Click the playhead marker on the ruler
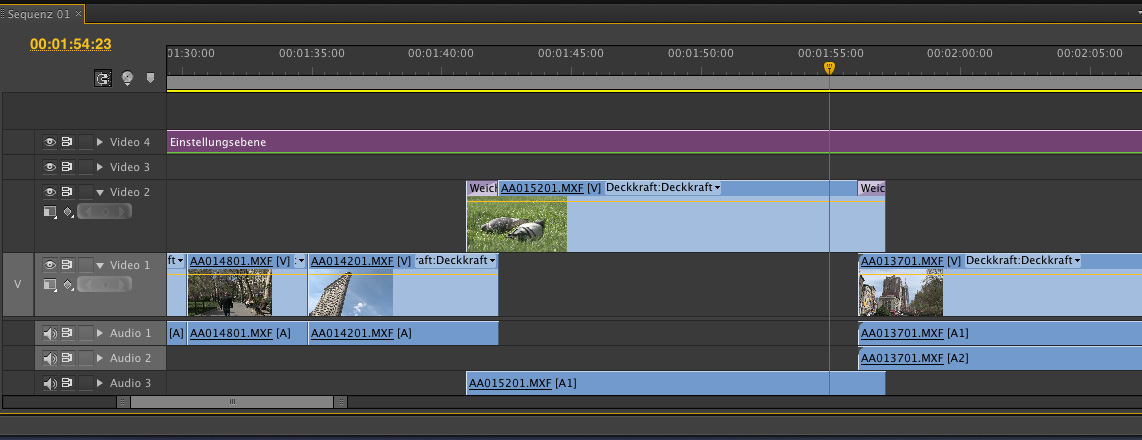 pyautogui.click(x=828, y=68)
